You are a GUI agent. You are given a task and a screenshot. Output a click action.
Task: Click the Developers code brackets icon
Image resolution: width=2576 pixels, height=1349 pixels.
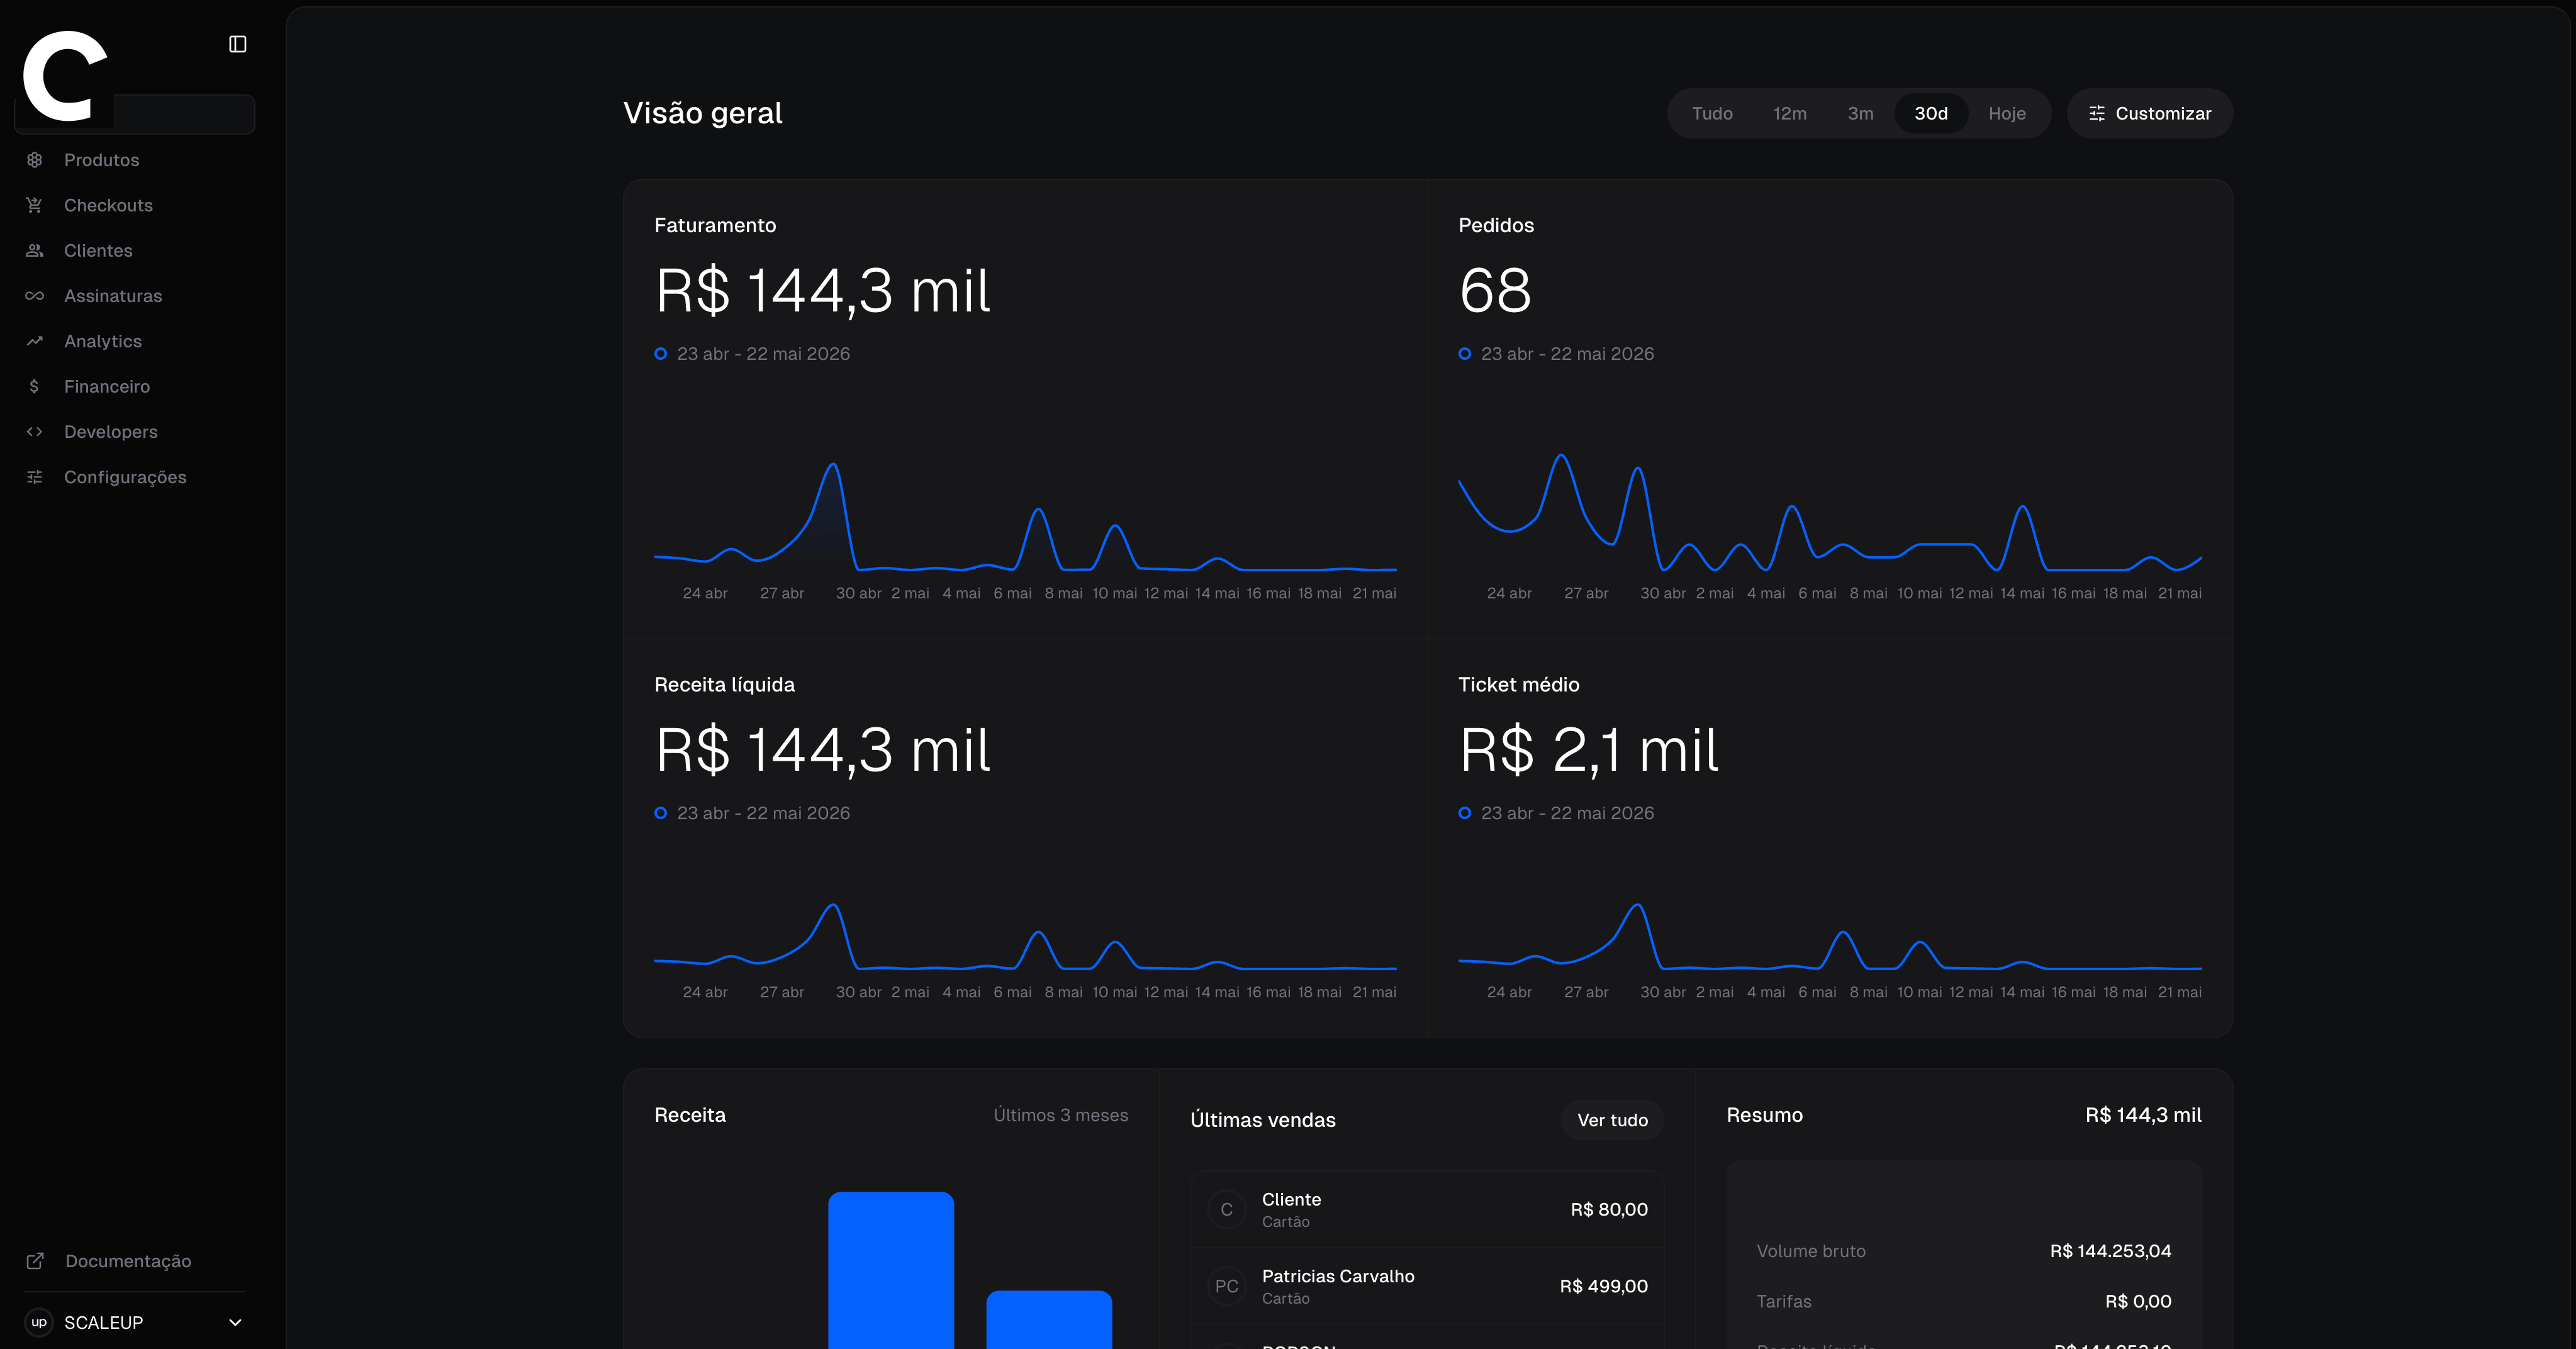35,432
